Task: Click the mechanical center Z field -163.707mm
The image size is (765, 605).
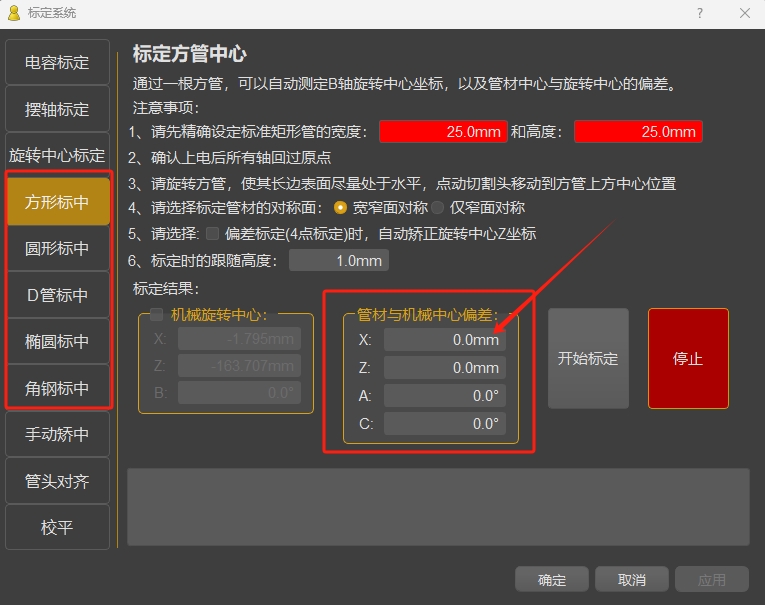Action: (x=239, y=366)
